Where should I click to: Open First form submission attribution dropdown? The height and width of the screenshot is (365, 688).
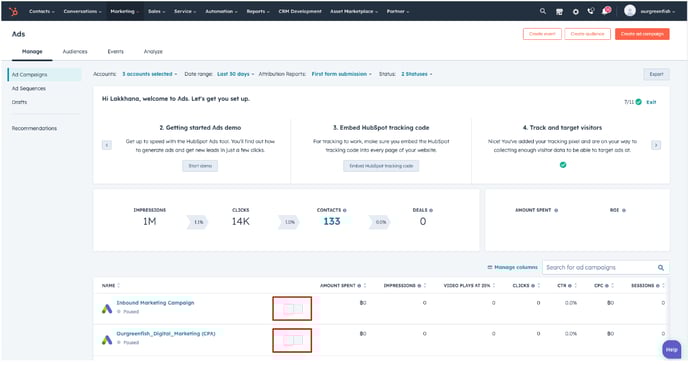click(341, 74)
